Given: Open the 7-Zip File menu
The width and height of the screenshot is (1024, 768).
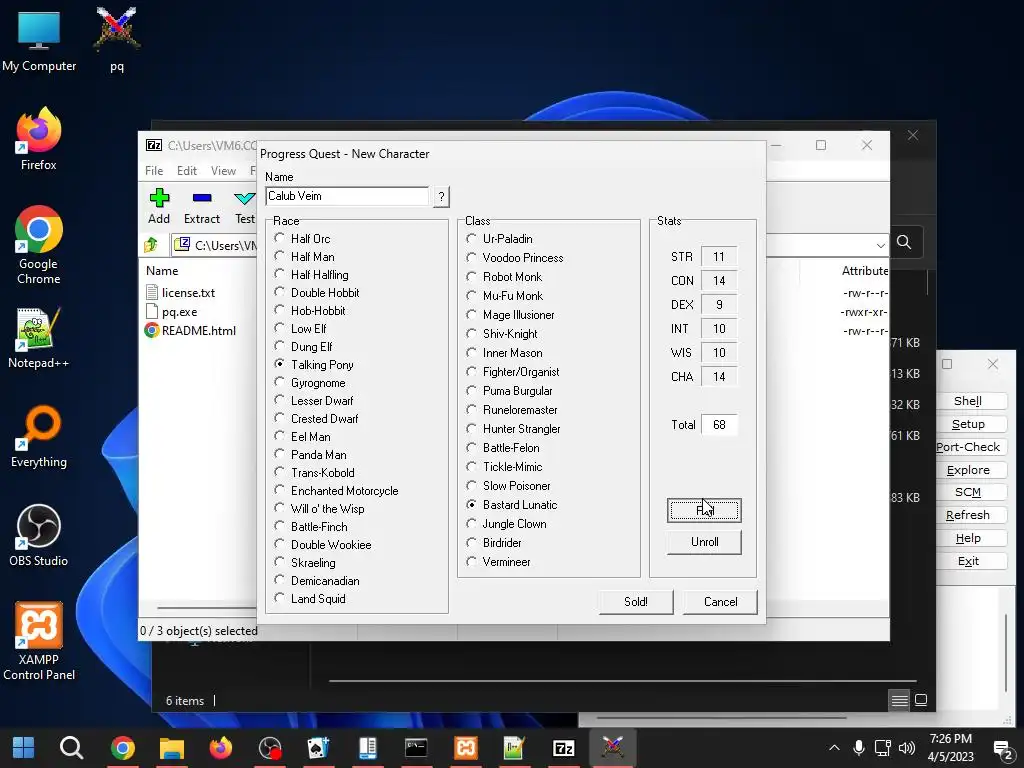Looking at the screenshot, I should click(x=154, y=170).
